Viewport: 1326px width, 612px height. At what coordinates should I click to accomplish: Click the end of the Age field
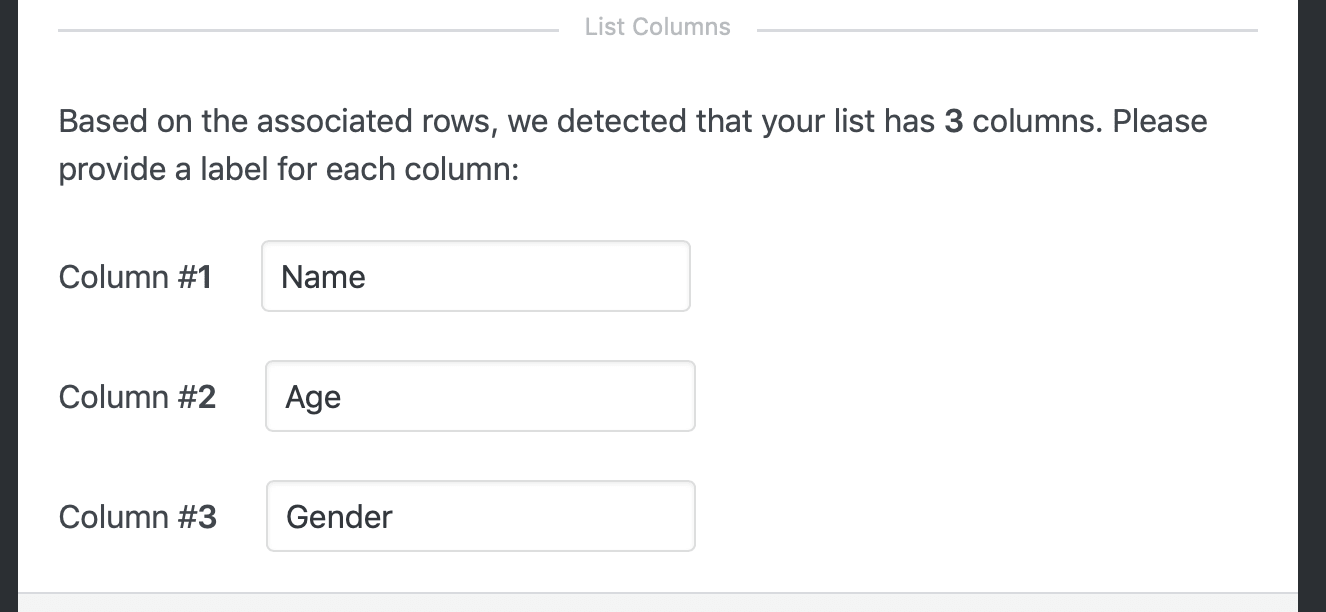click(x=660, y=396)
